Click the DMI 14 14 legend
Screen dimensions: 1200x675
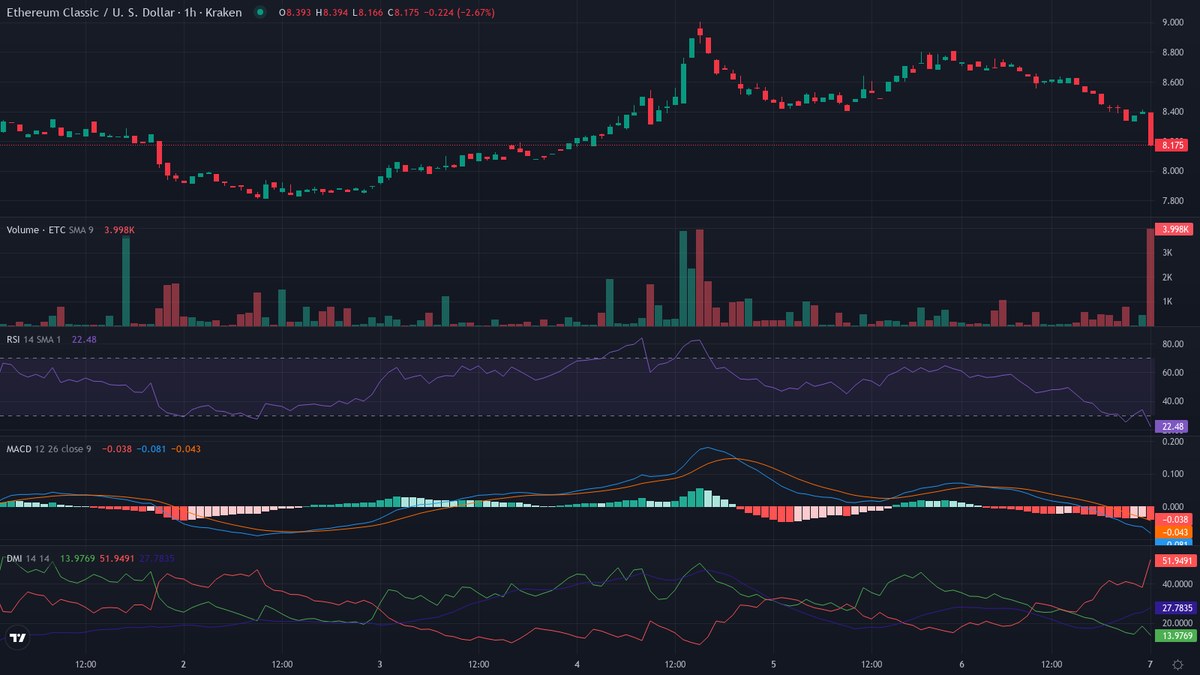(28, 558)
